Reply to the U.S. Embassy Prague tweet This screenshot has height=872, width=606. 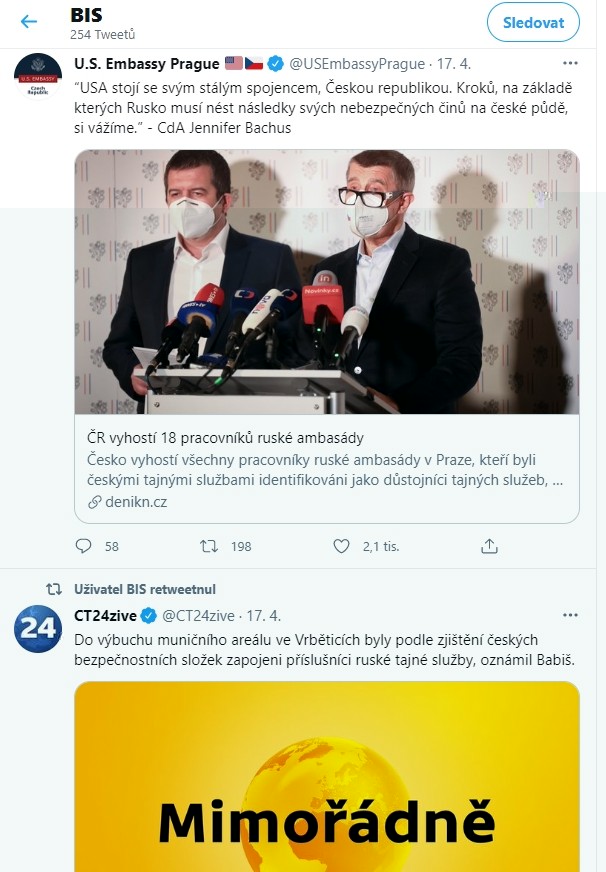click(x=84, y=546)
